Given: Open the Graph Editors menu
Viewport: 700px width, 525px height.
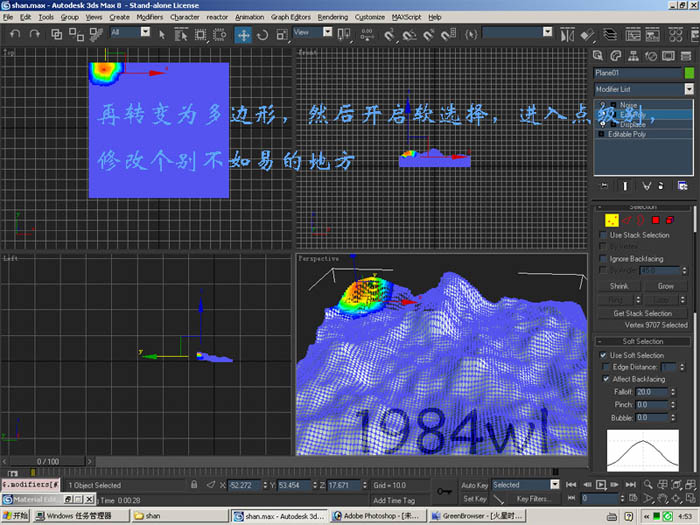Looking at the screenshot, I should (x=291, y=17).
